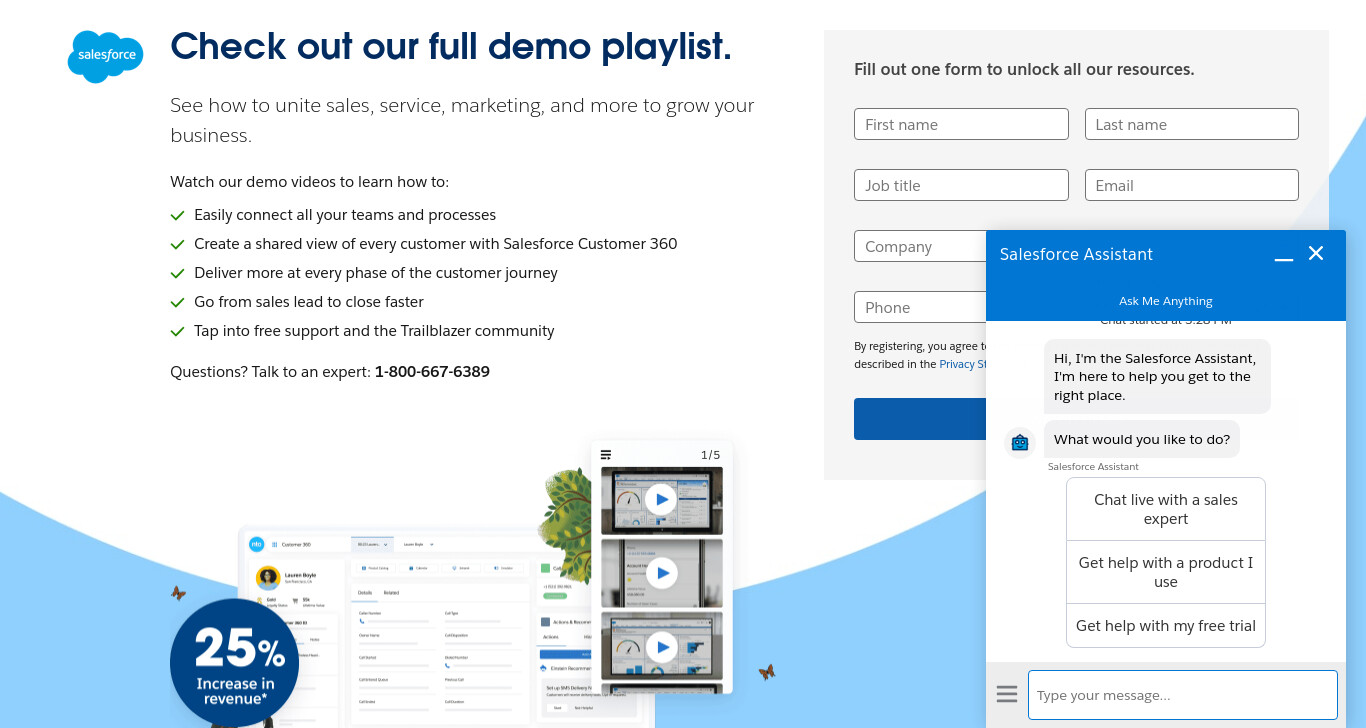Open the chat options hamburger menu

click(x=1007, y=694)
